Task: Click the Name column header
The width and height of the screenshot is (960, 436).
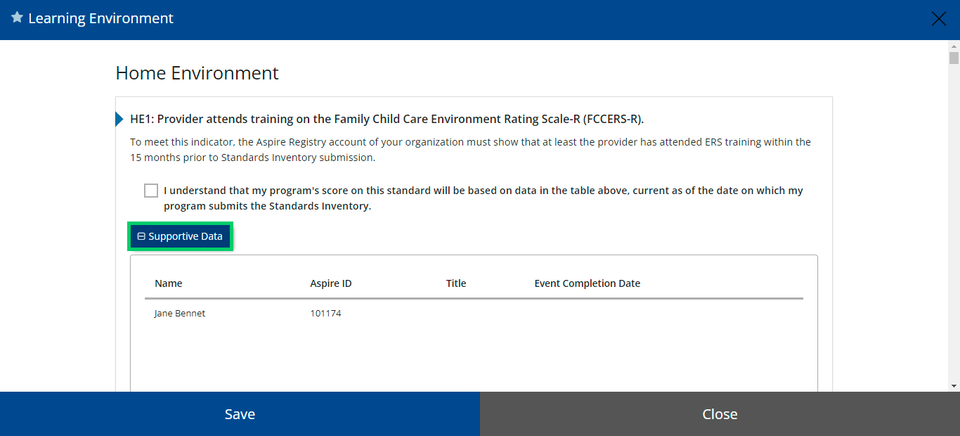Action: pyautogui.click(x=168, y=284)
